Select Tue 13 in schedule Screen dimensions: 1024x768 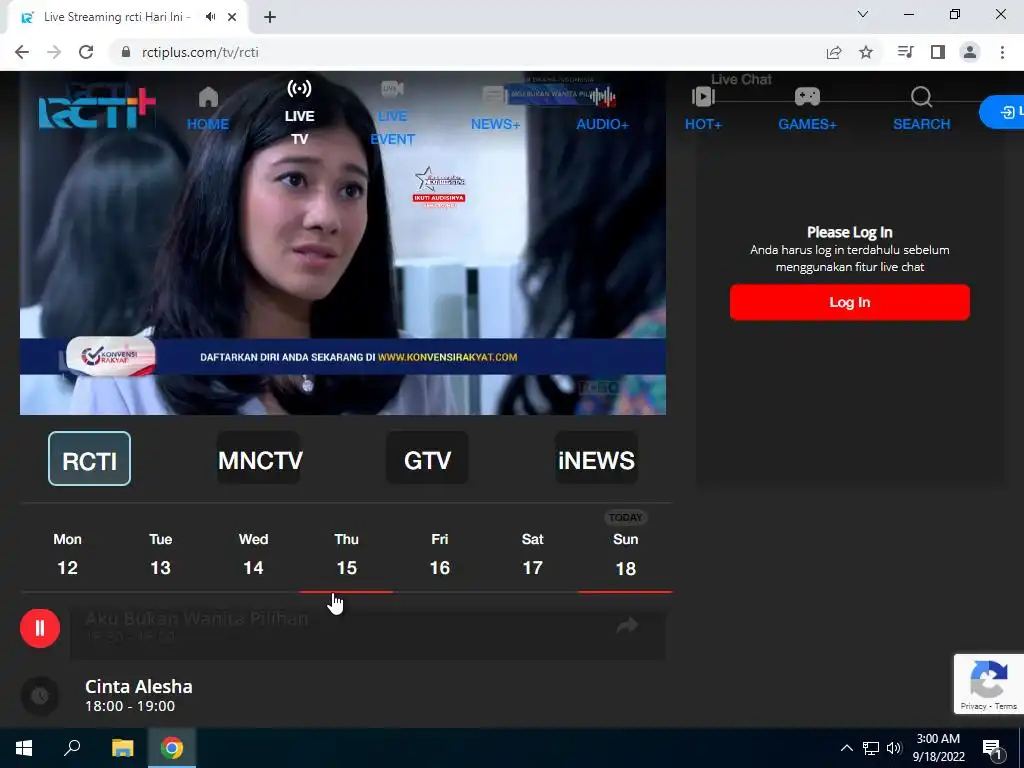(160, 554)
